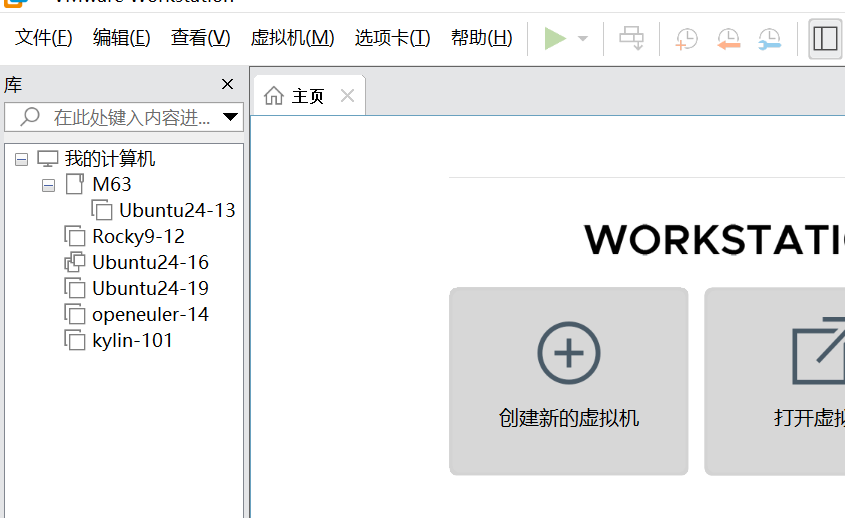The width and height of the screenshot is (845, 518).
Task: Click the library search input field
Action: [124, 117]
